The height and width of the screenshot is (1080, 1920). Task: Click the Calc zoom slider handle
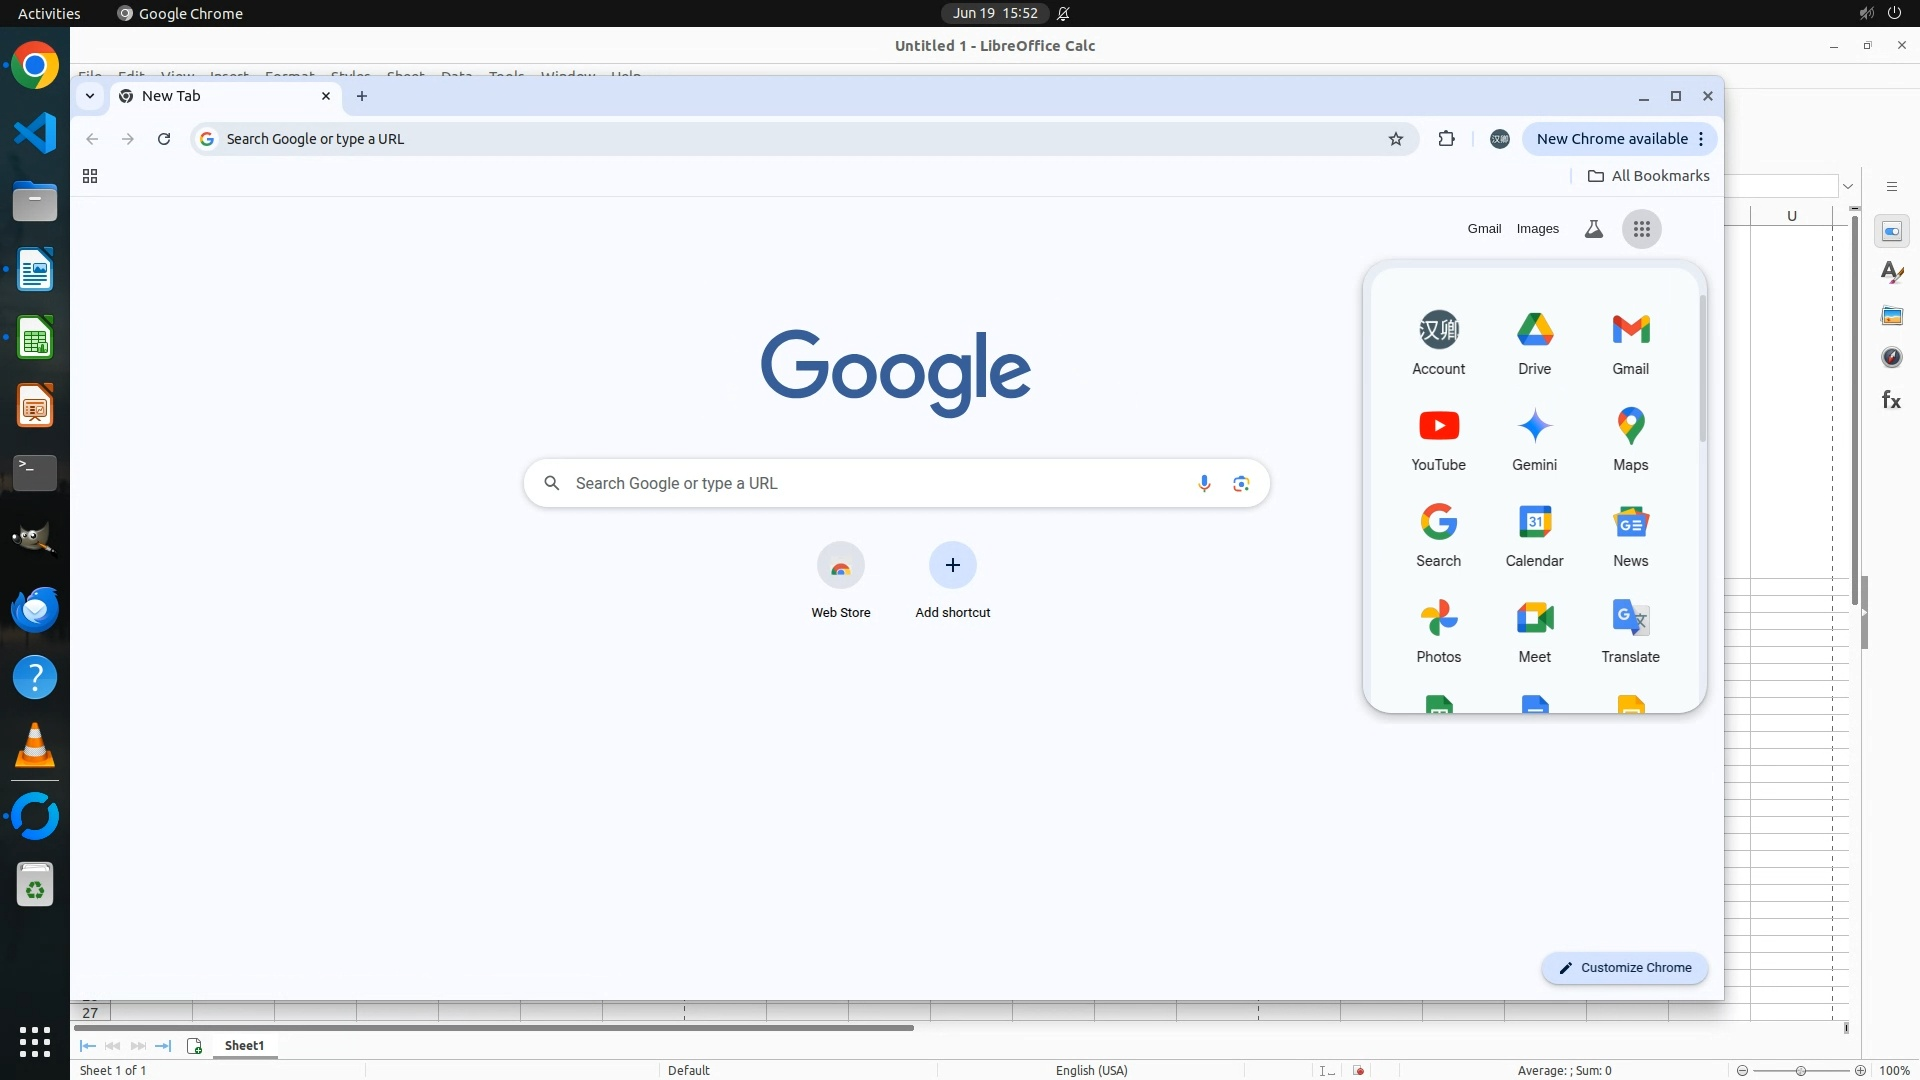[1800, 1071]
